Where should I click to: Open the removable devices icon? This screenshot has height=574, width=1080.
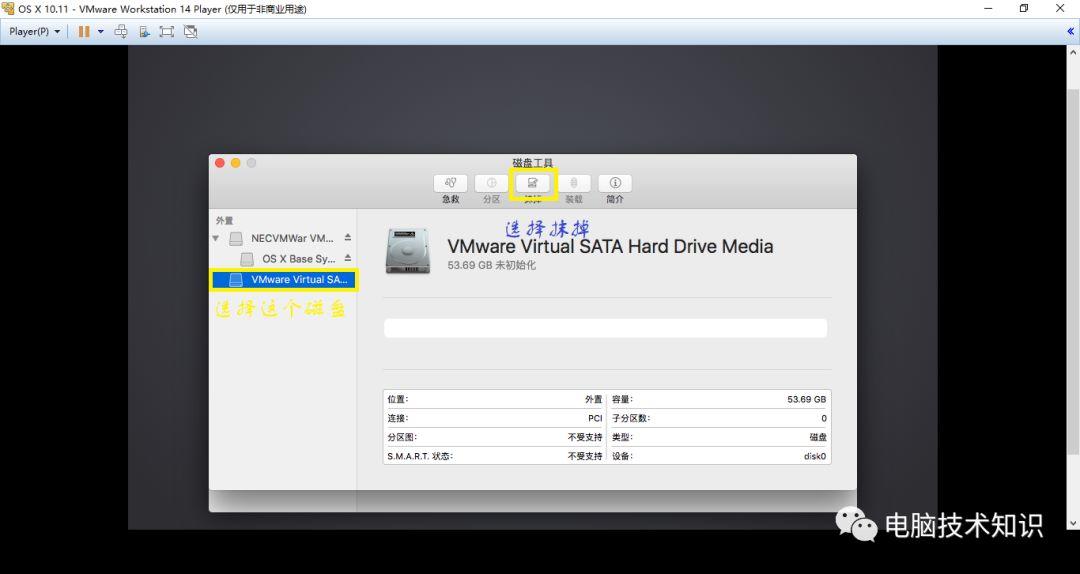pyautogui.click(x=144, y=32)
